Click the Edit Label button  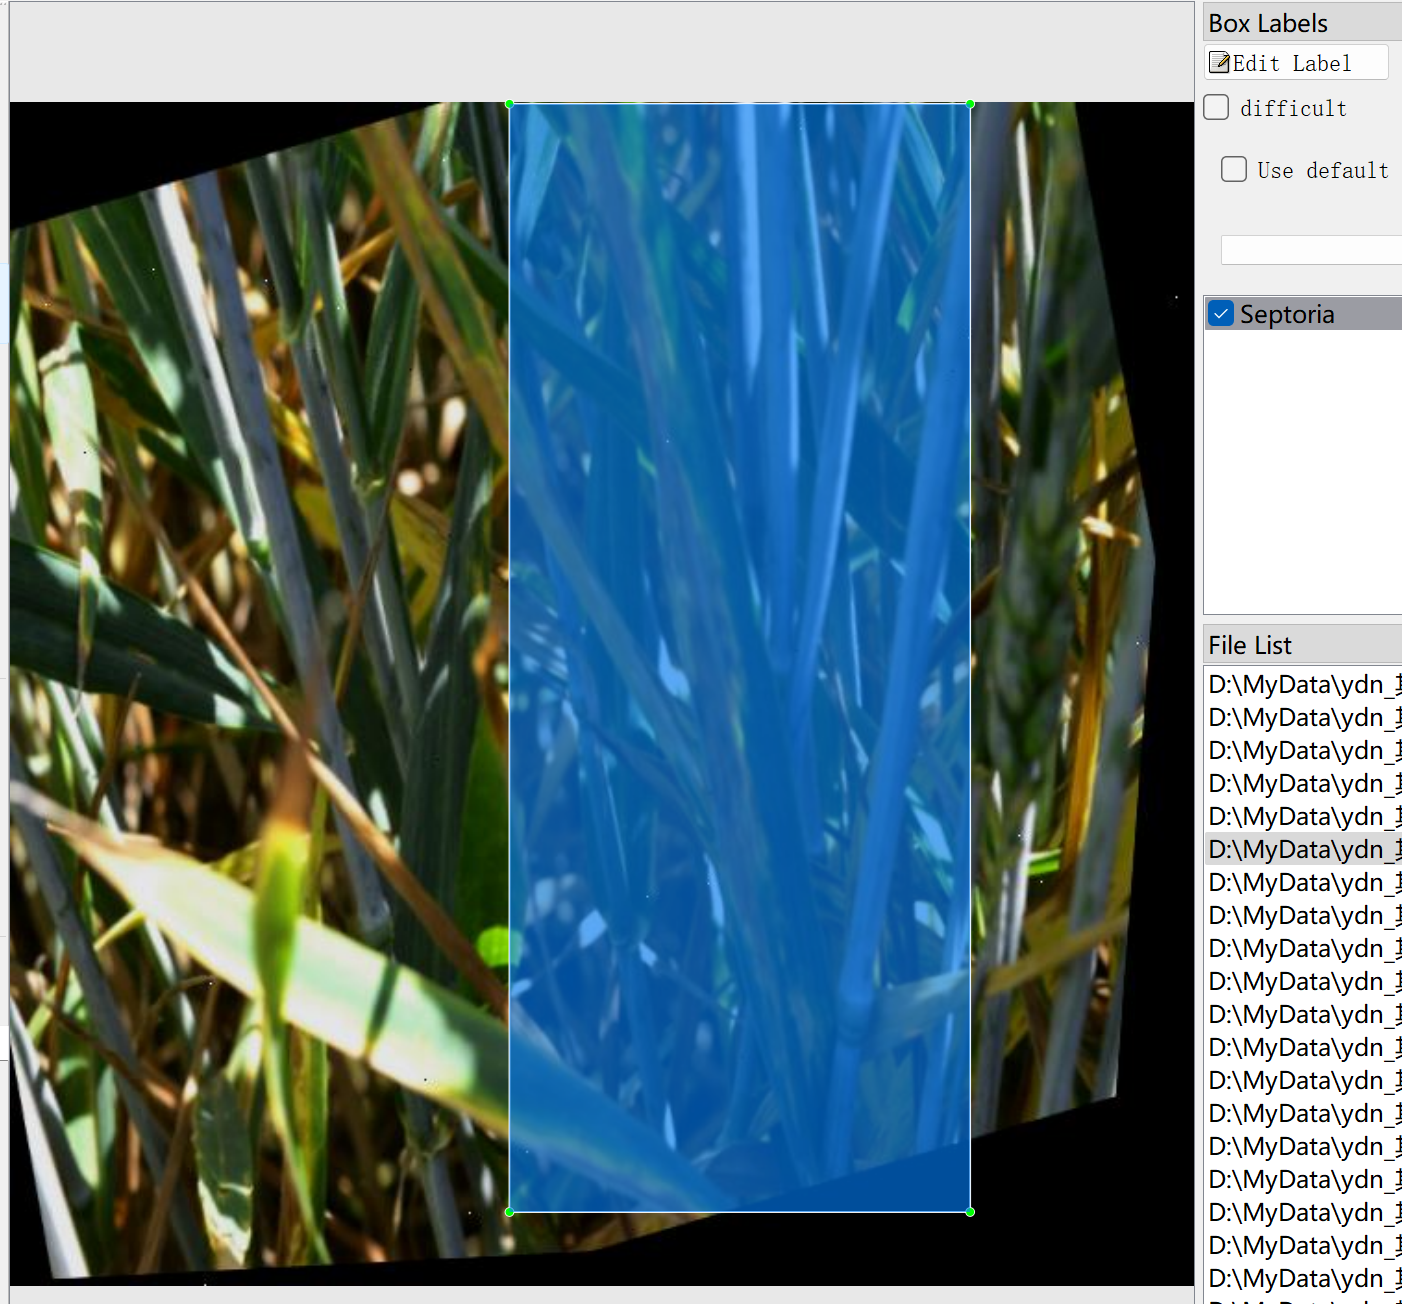[x=1297, y=63]
